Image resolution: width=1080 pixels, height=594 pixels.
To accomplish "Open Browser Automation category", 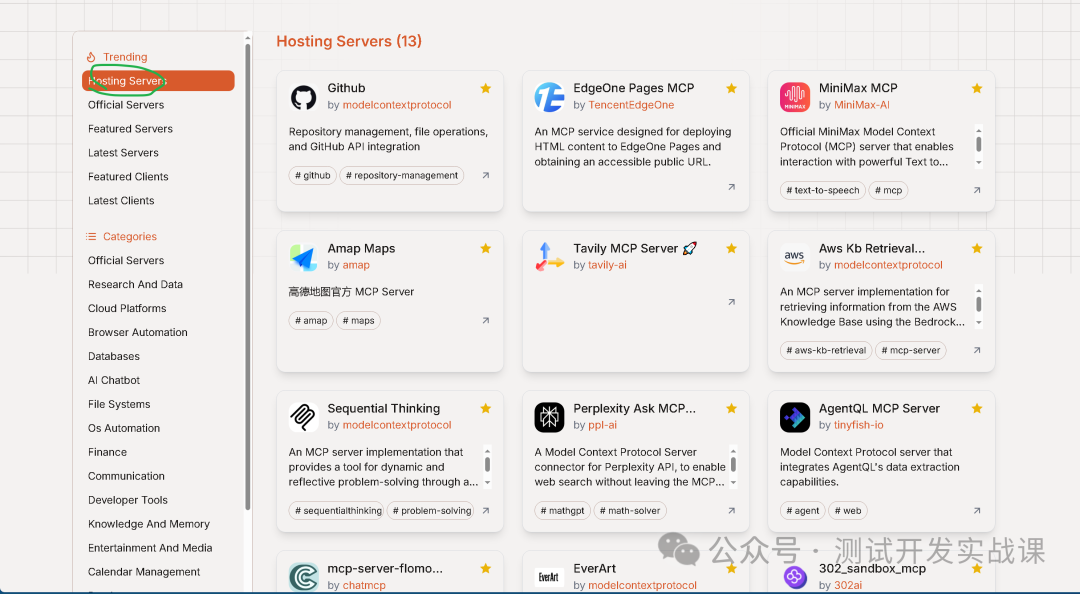I will [138, 332].
